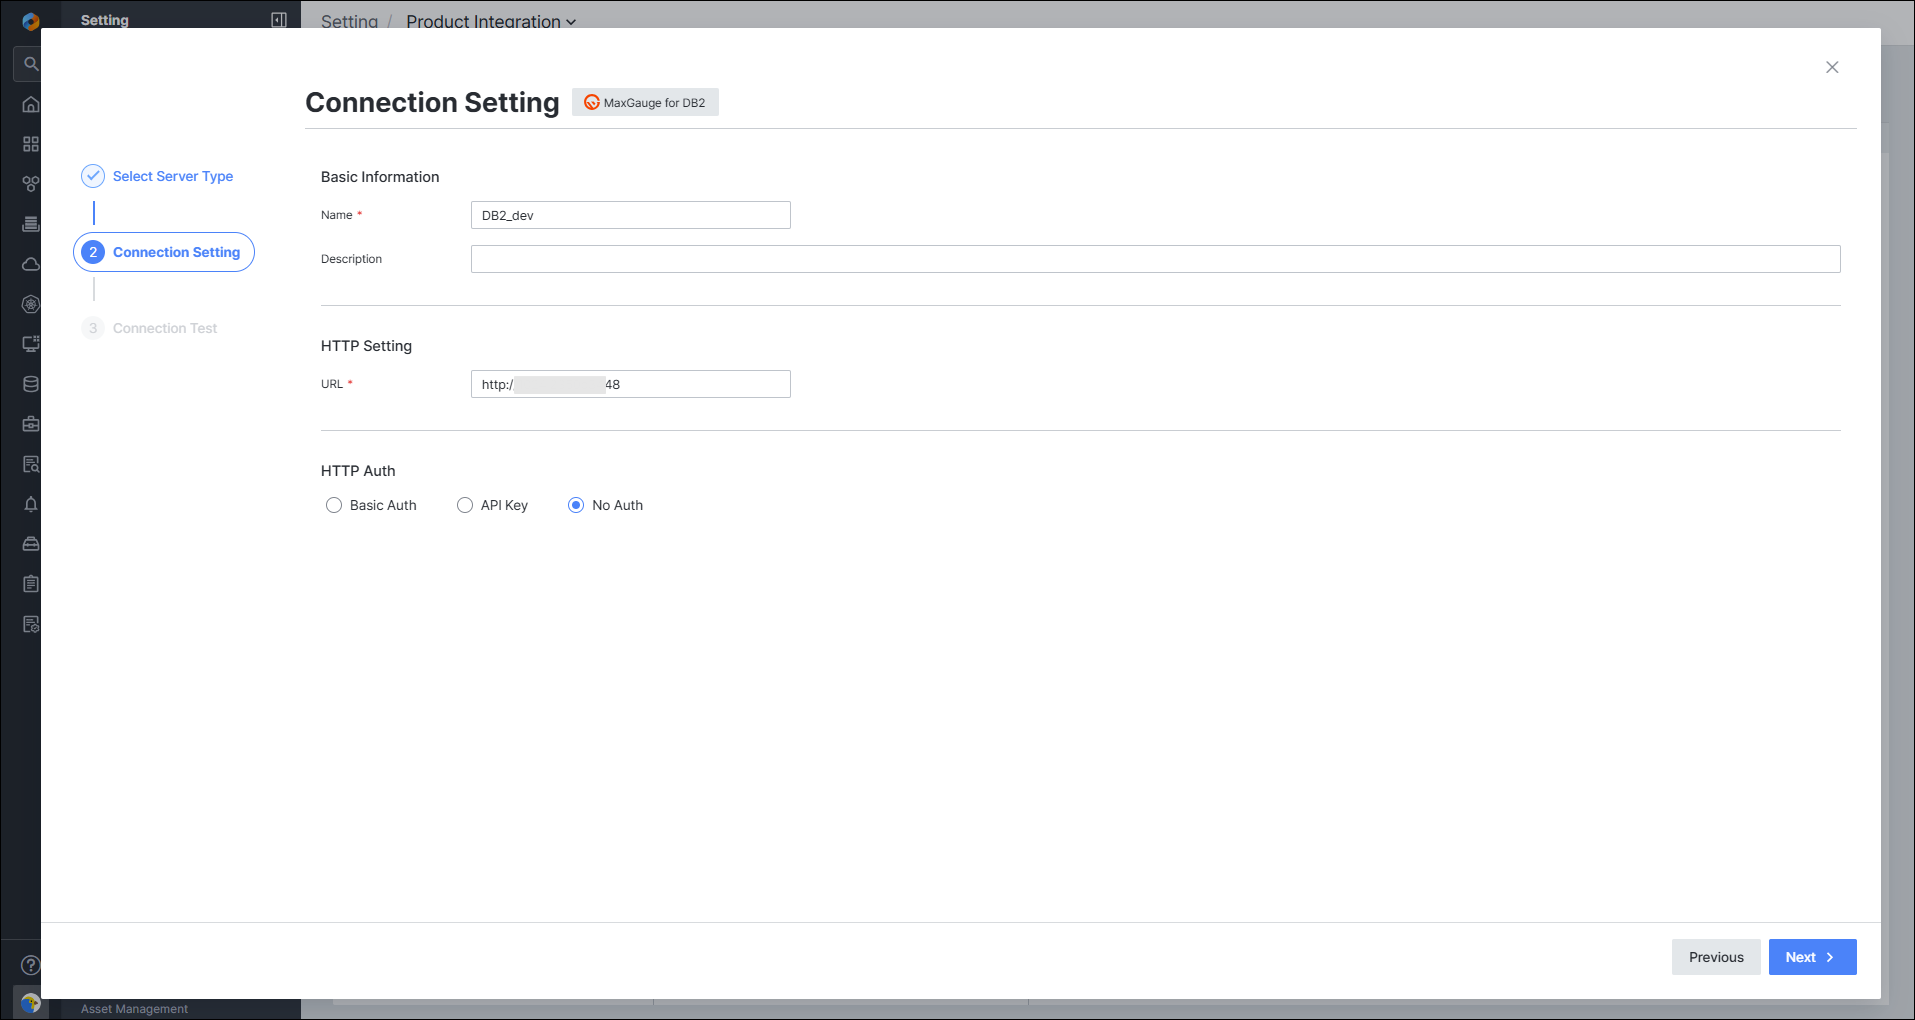This screenshot has width=1915, height=1020.
Task: Click the Previous button
Action: [1716, 957]
